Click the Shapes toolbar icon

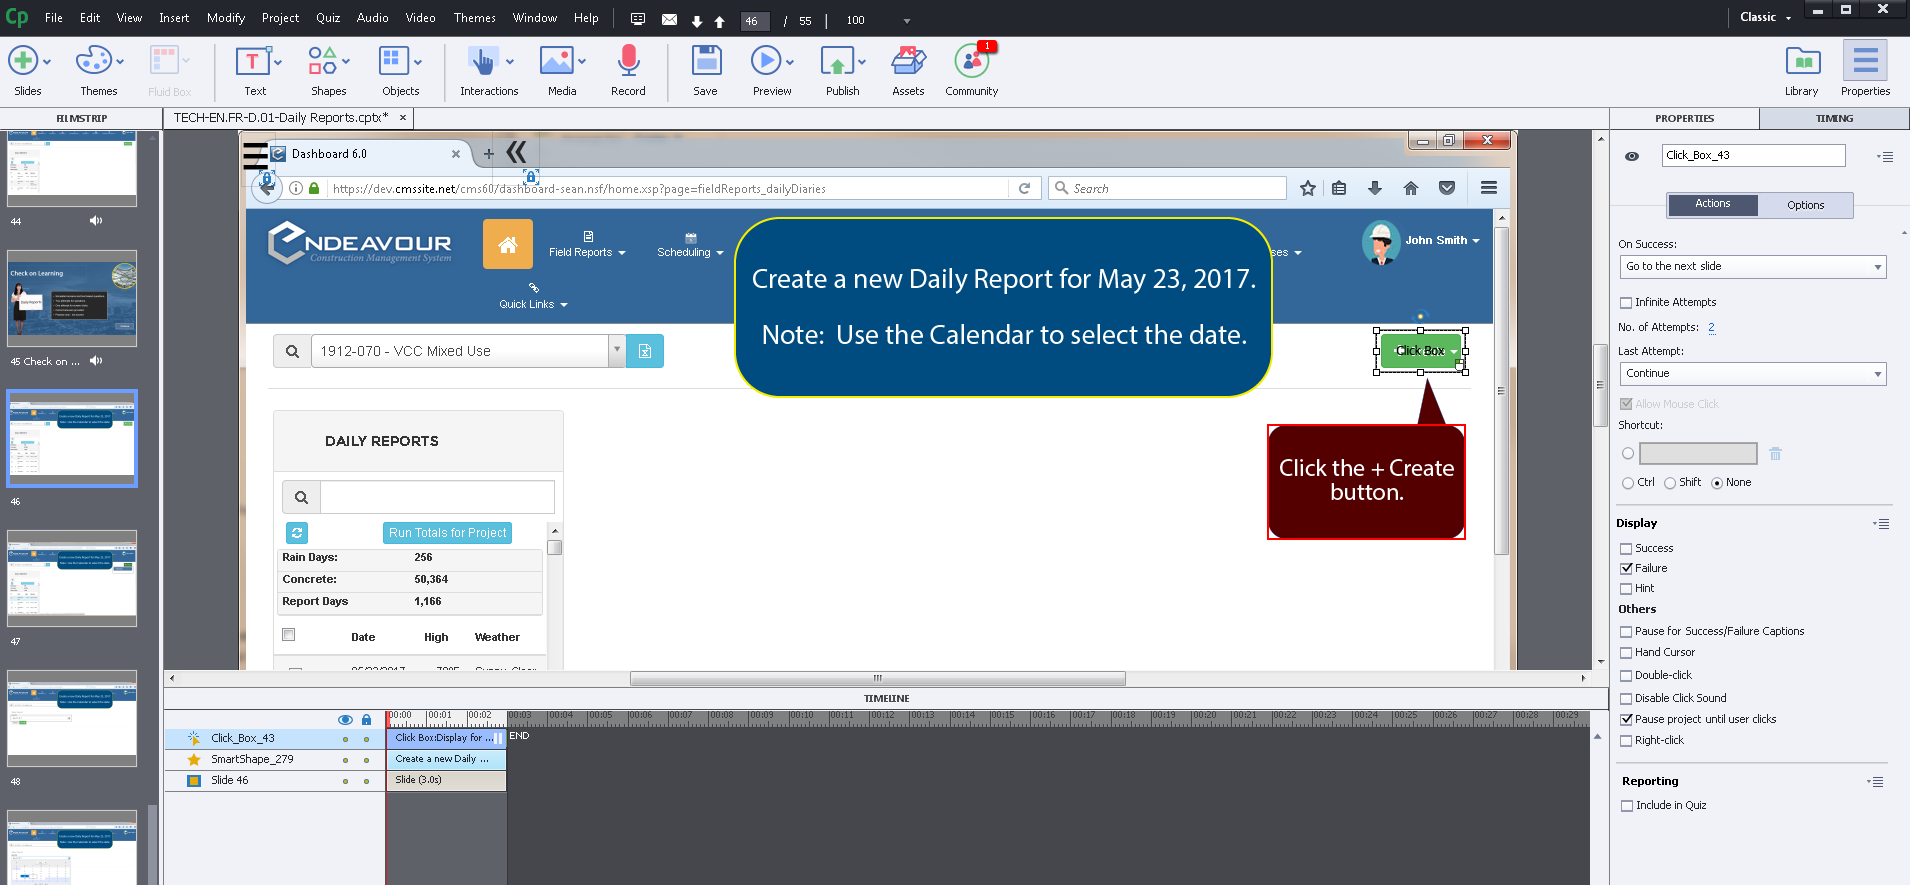coord(323,63)
